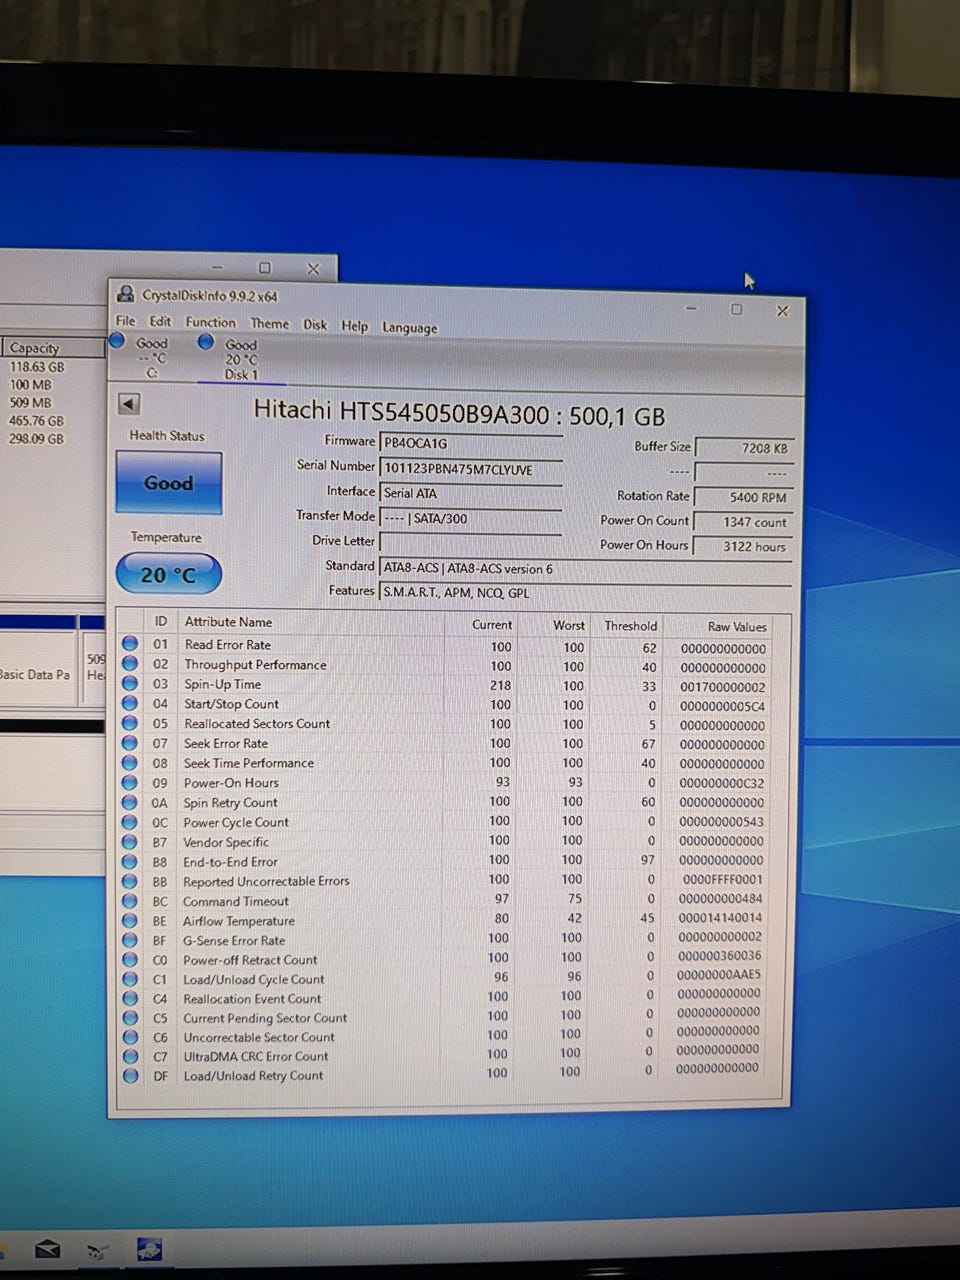Open the File menu

pos(125,321)
